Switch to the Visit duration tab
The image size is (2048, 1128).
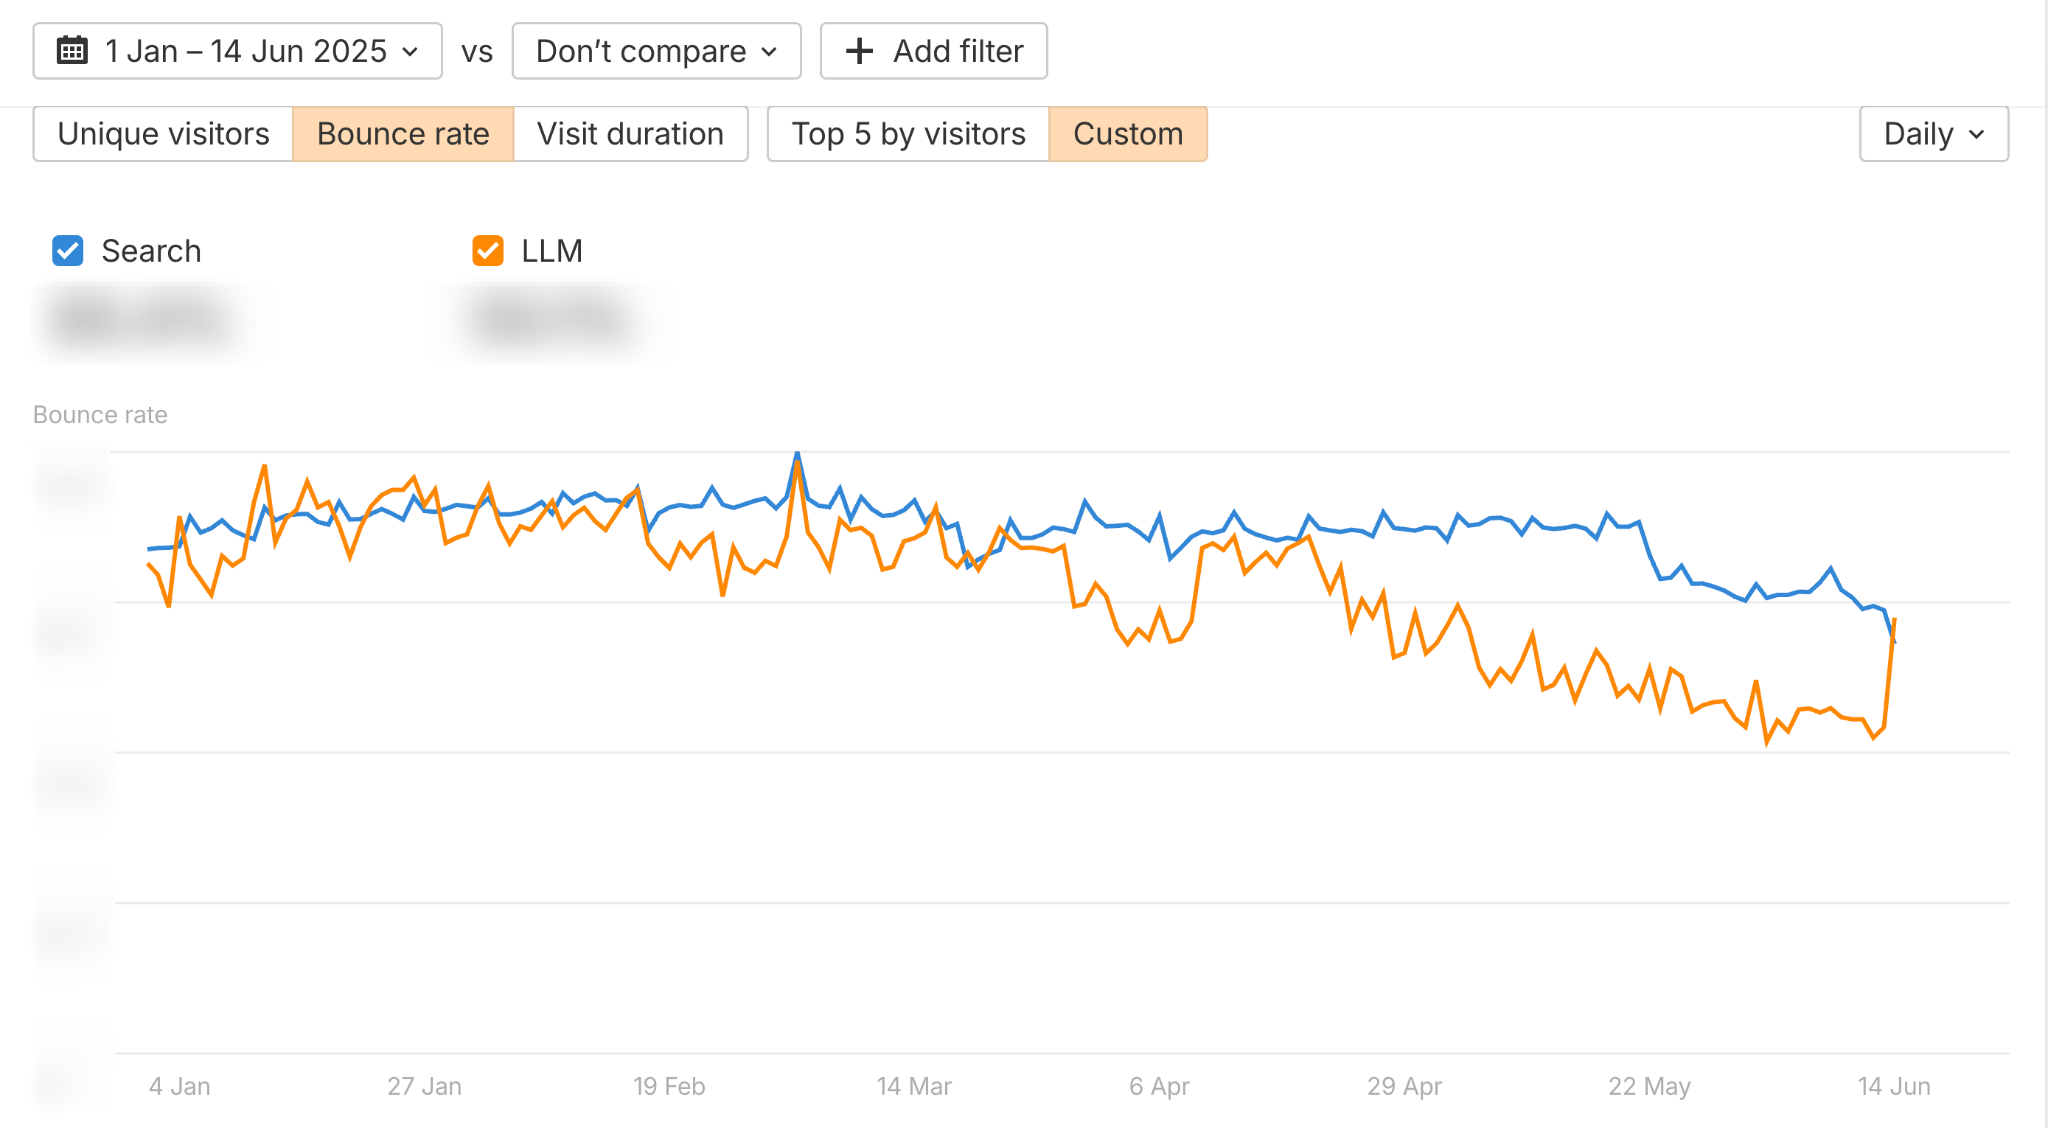(630, 133)
